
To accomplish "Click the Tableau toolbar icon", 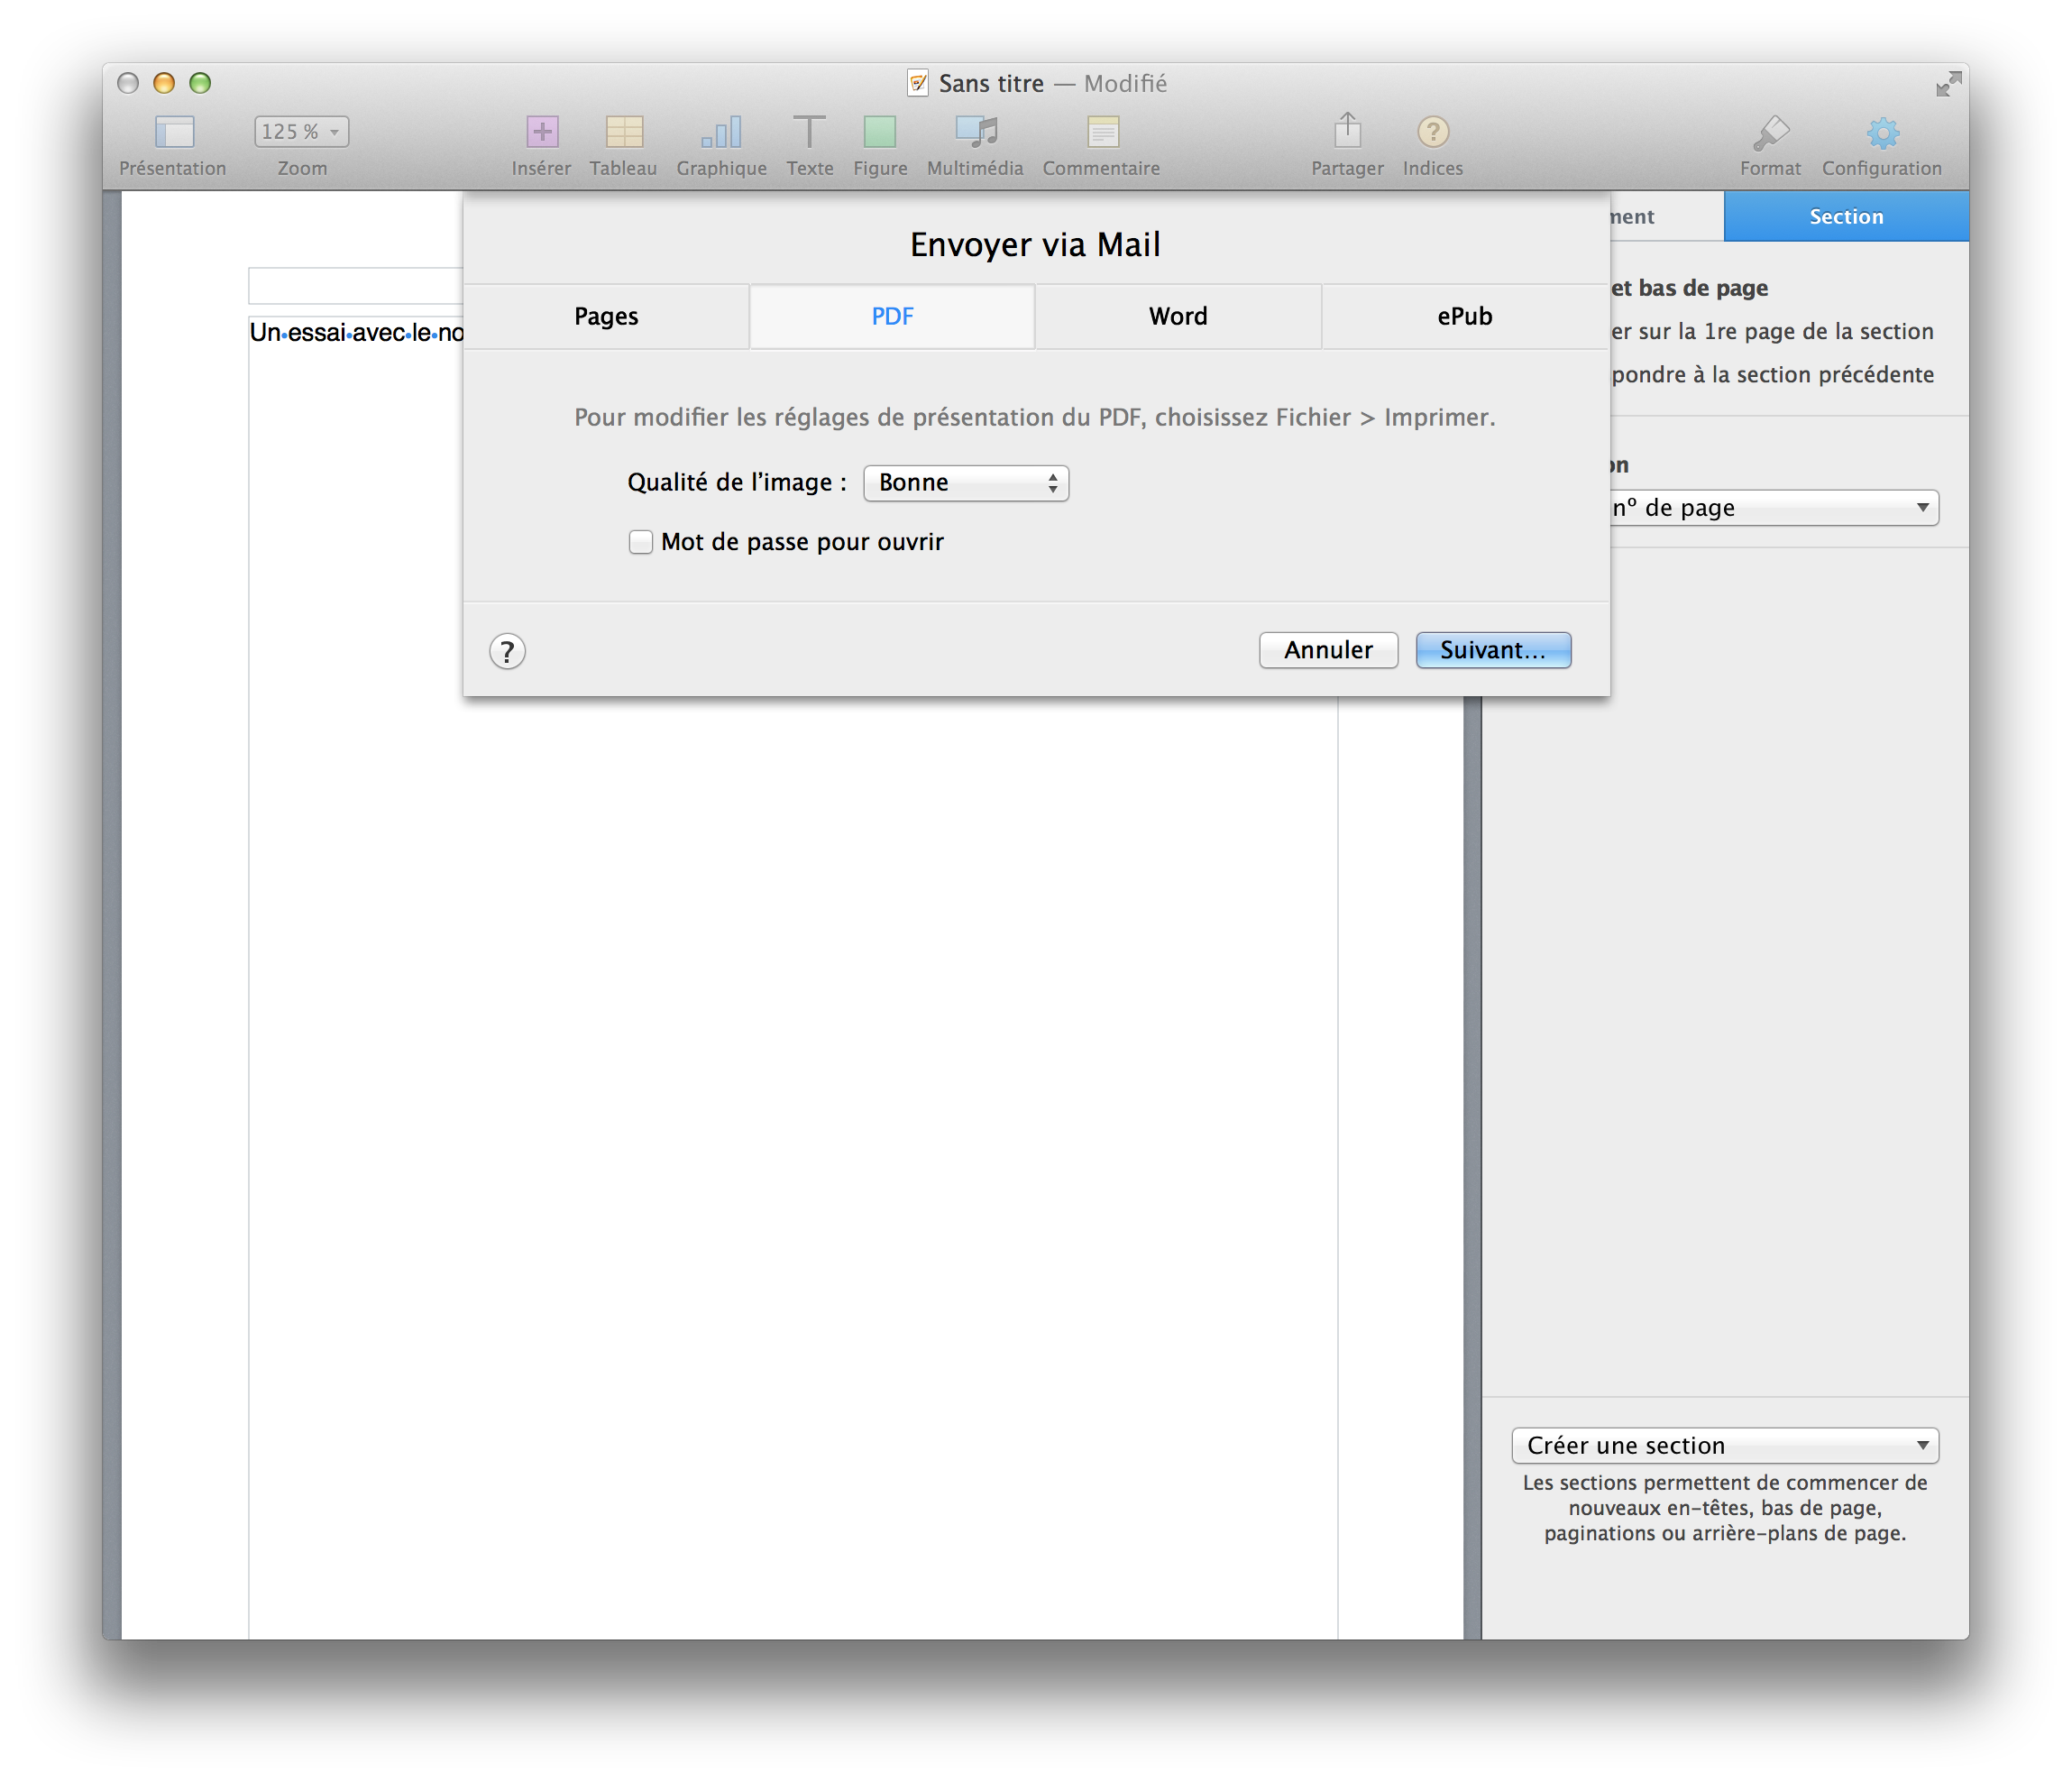I will 623,132.
